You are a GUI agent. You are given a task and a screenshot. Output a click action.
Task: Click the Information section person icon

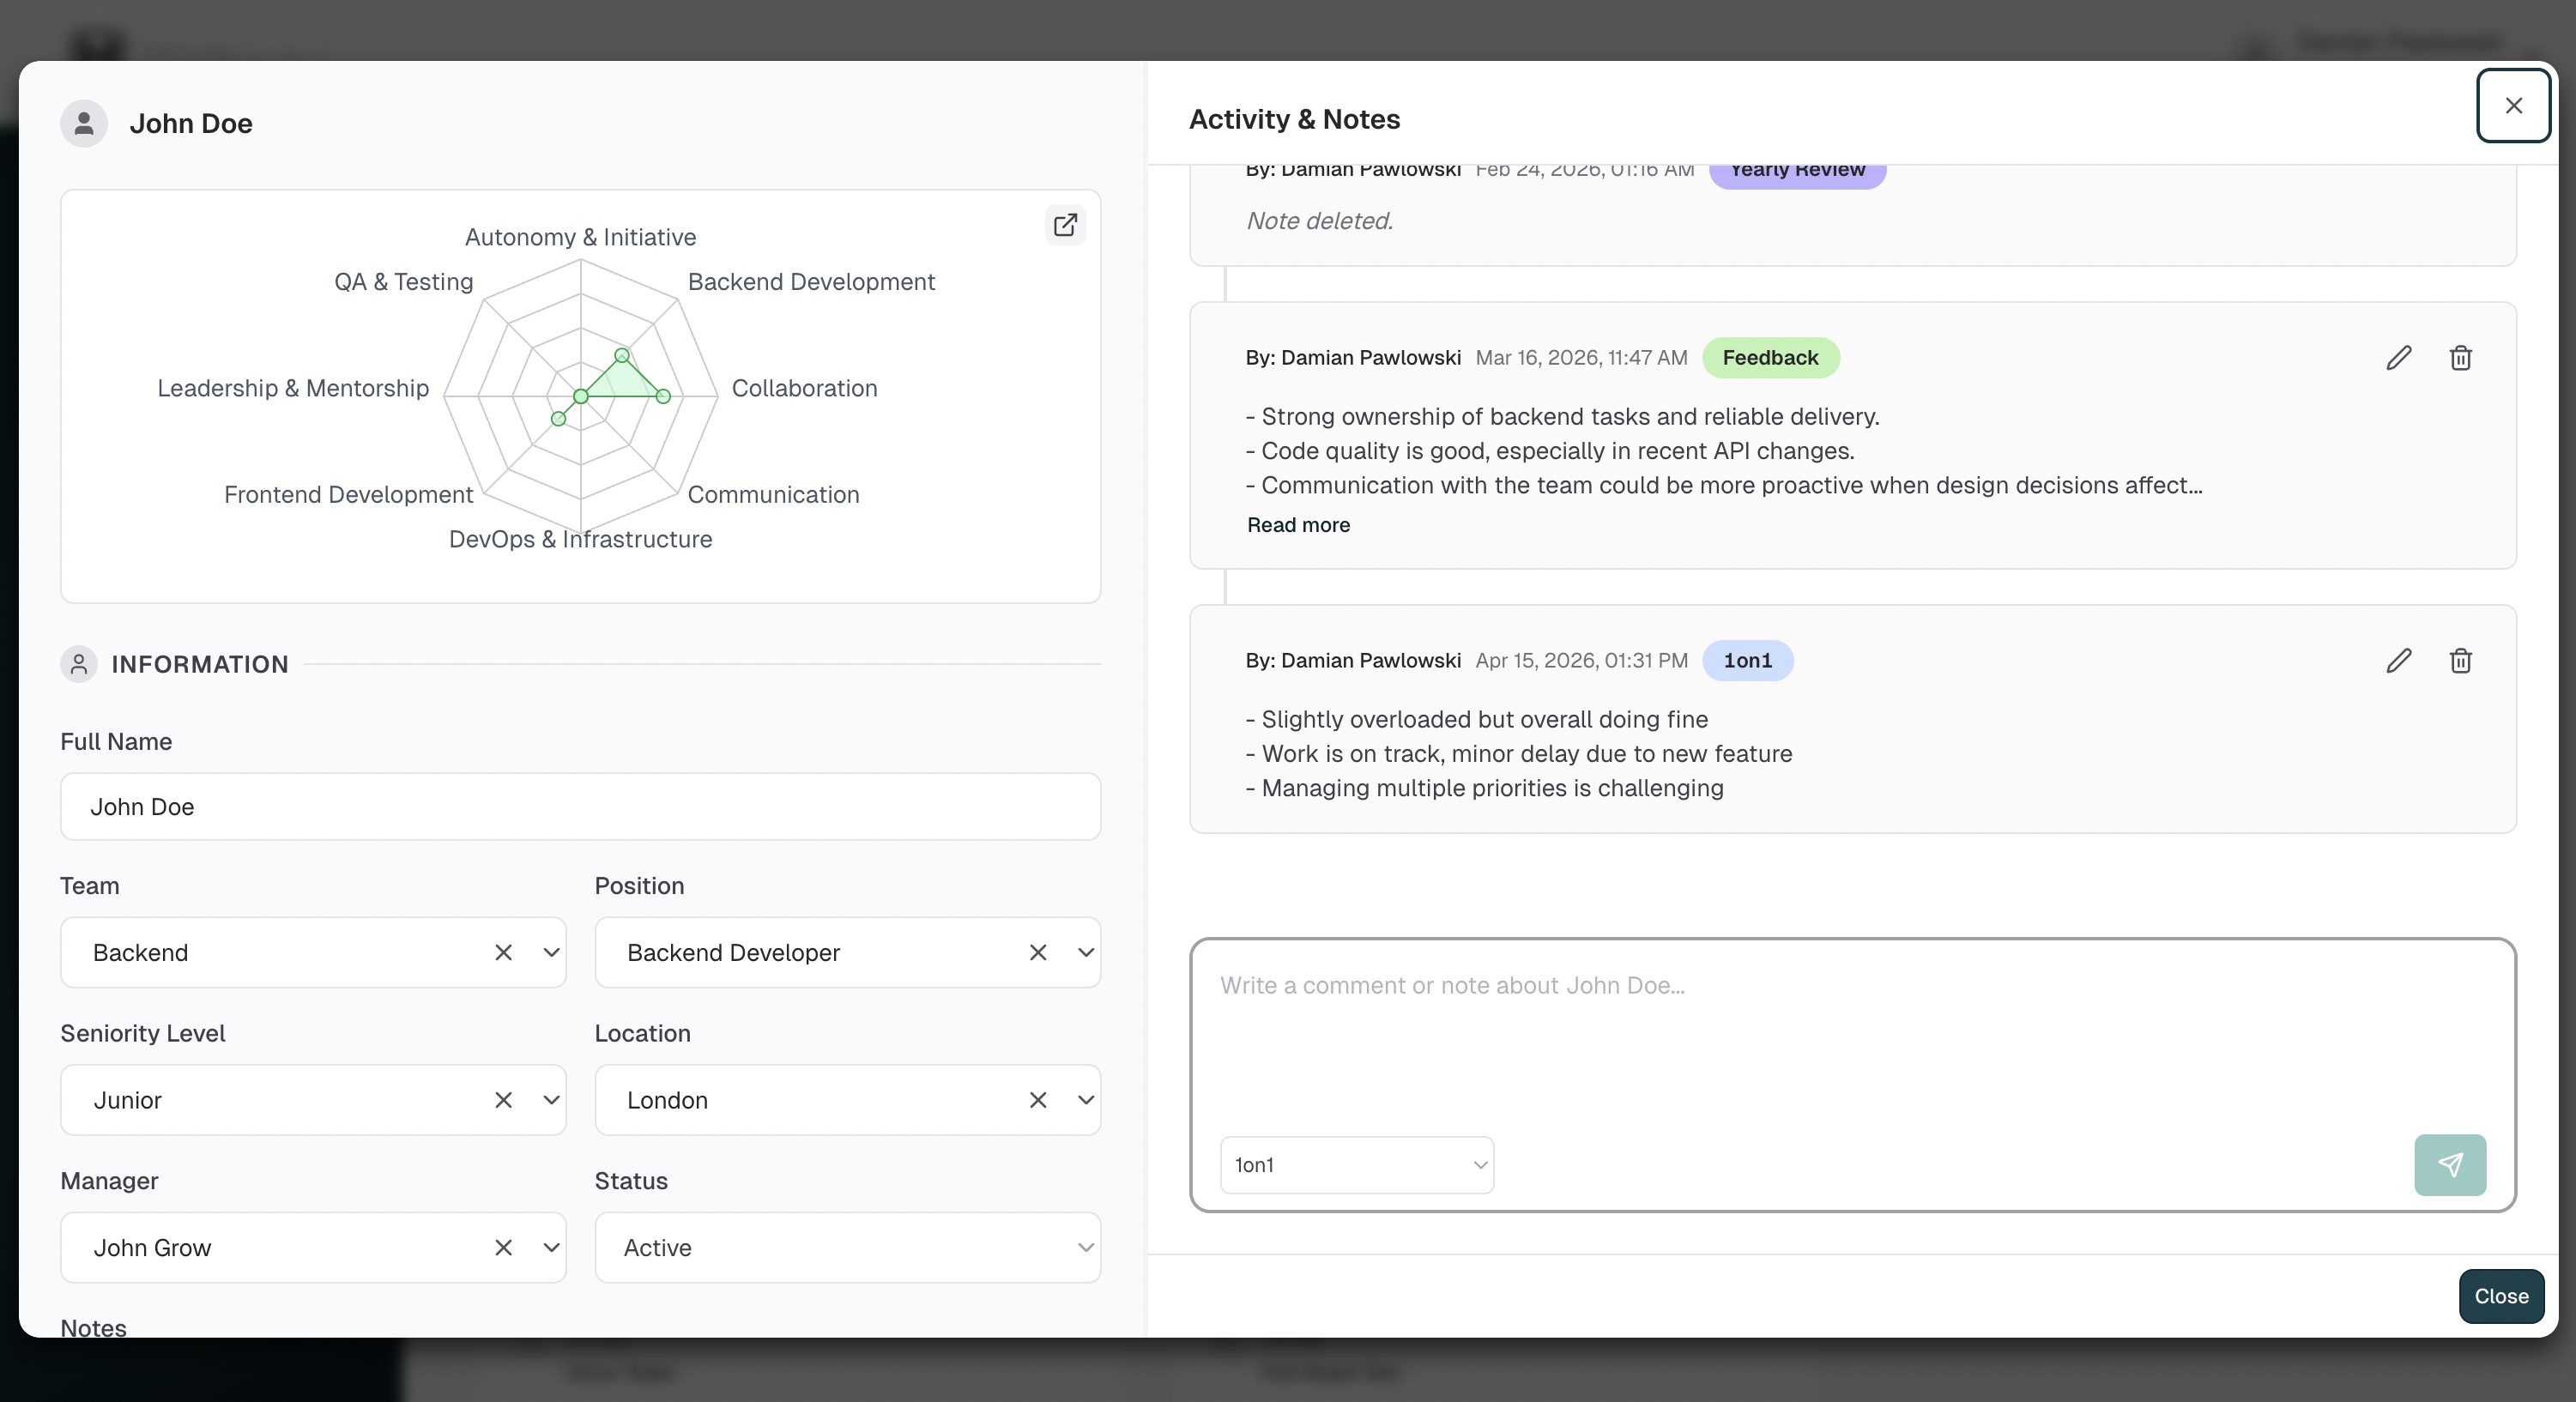pos(79,664)
